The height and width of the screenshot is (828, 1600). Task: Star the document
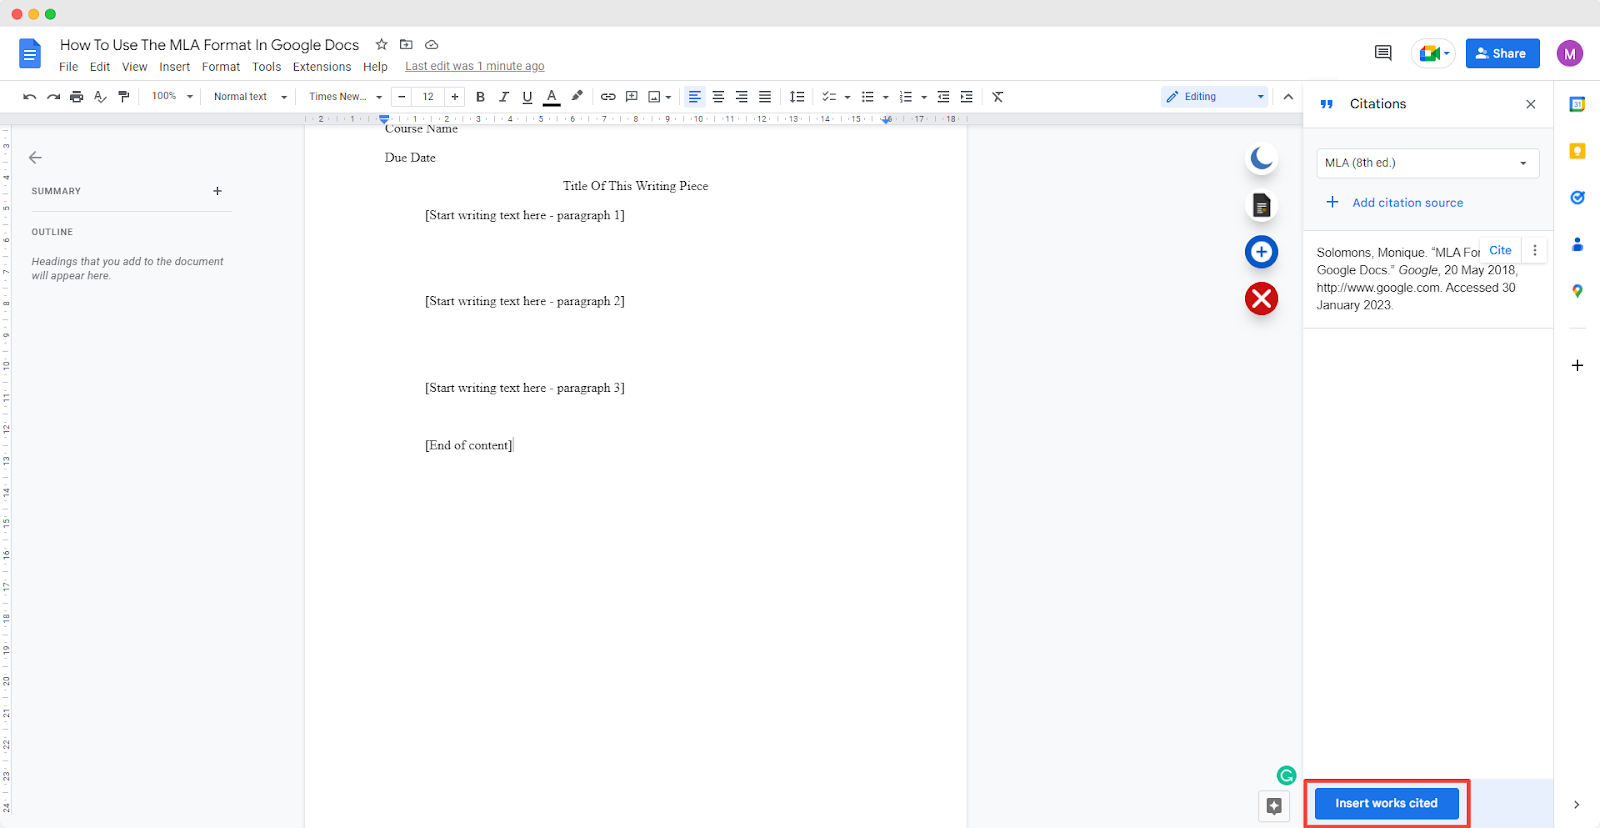tap(381, 44)
